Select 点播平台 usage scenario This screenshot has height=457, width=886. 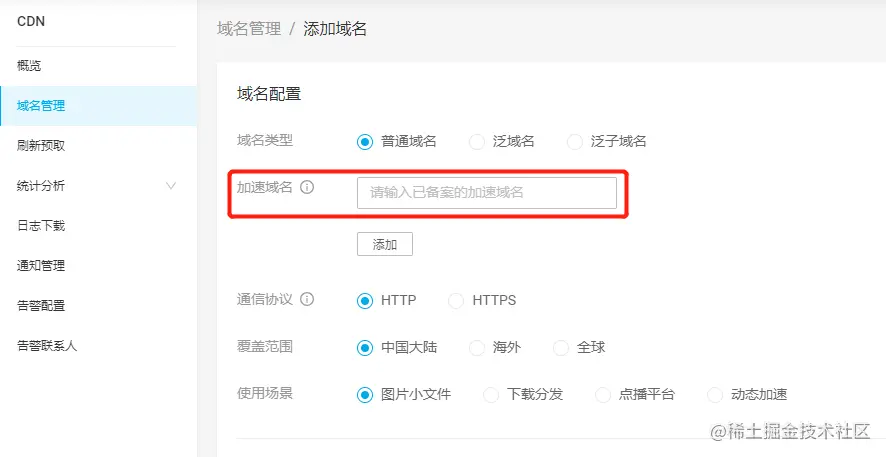[603, 394]
